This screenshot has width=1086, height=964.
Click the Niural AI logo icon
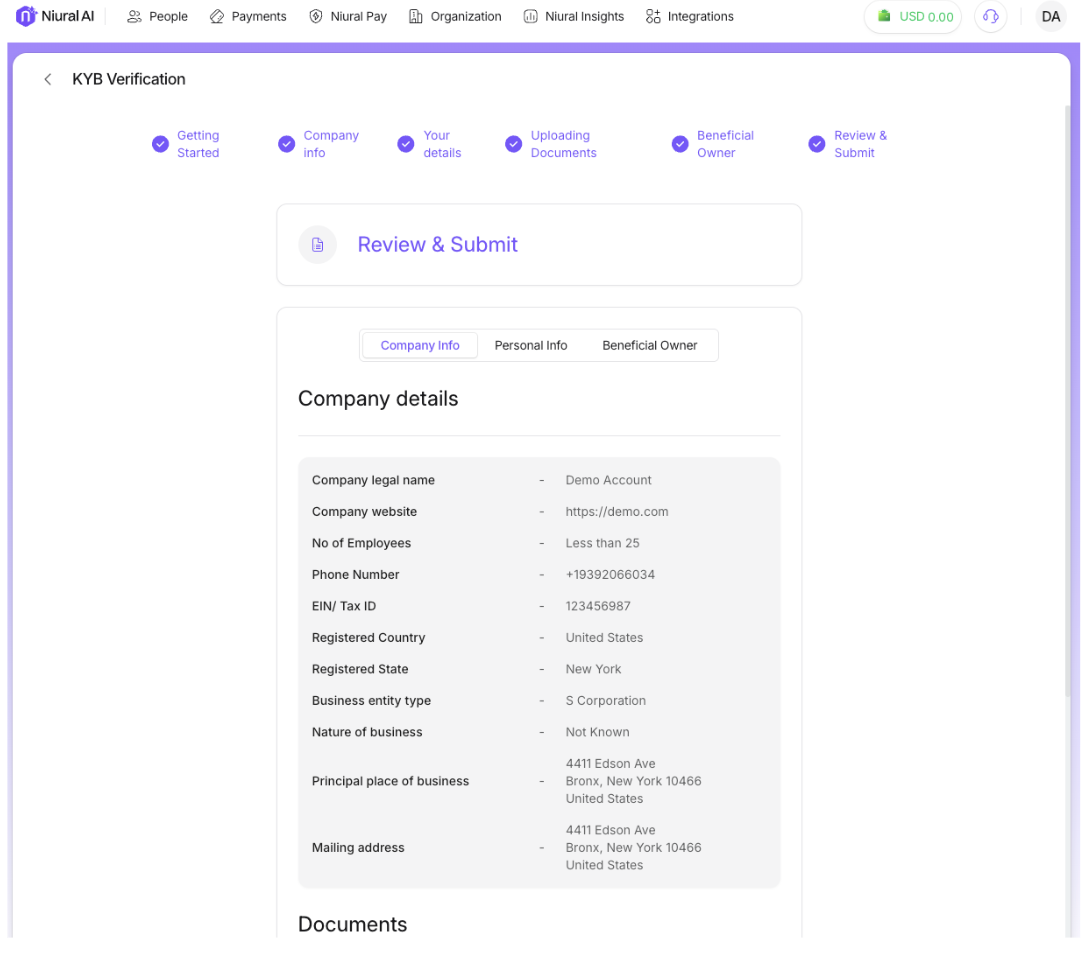coord(26,16)
